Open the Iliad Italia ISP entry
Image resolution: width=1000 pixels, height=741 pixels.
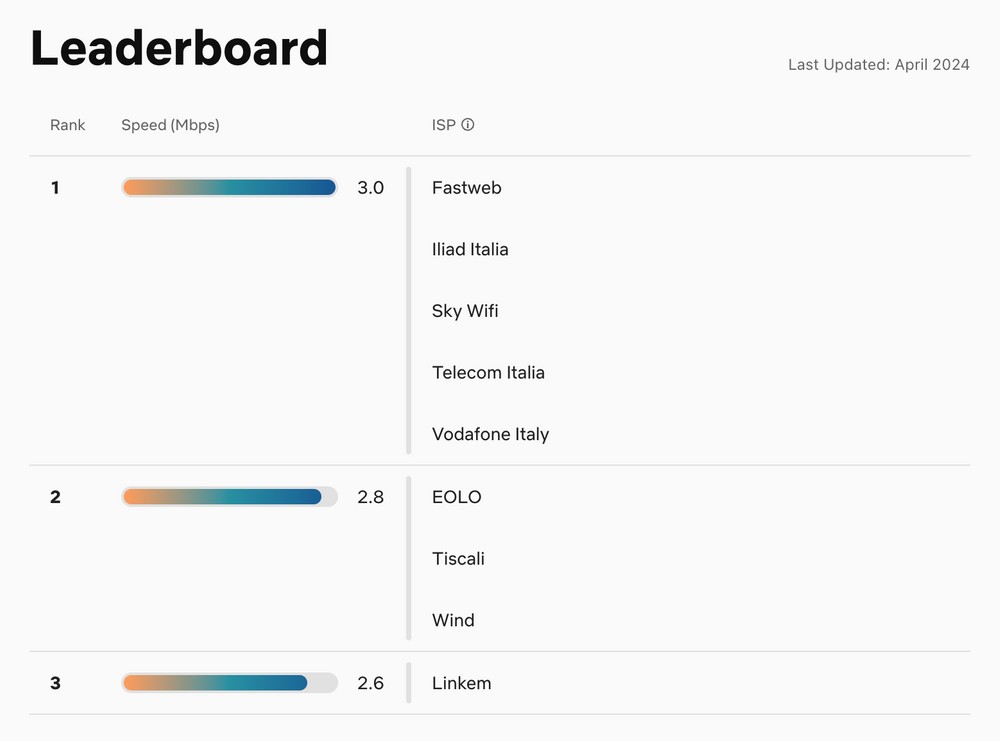[x=470, y=249]
